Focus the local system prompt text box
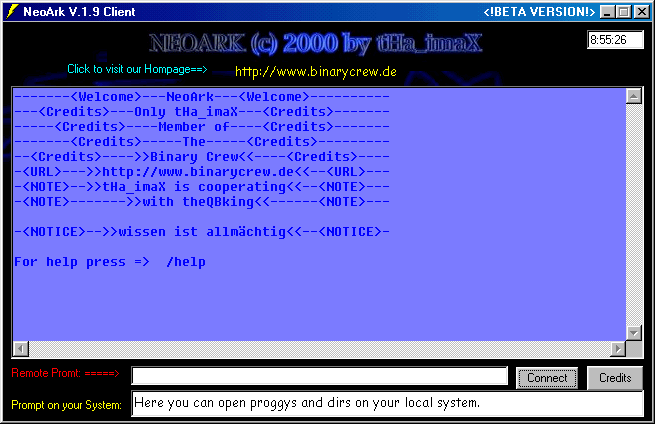This screenshot has width=655, height=424. coord(386,404)
